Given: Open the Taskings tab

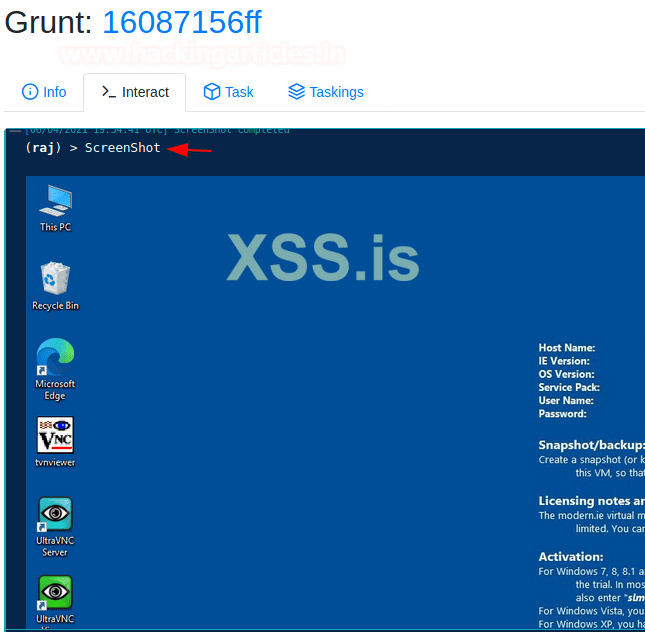Looking at the screenshot, I should pyautogui.click(x=326, y=92).
